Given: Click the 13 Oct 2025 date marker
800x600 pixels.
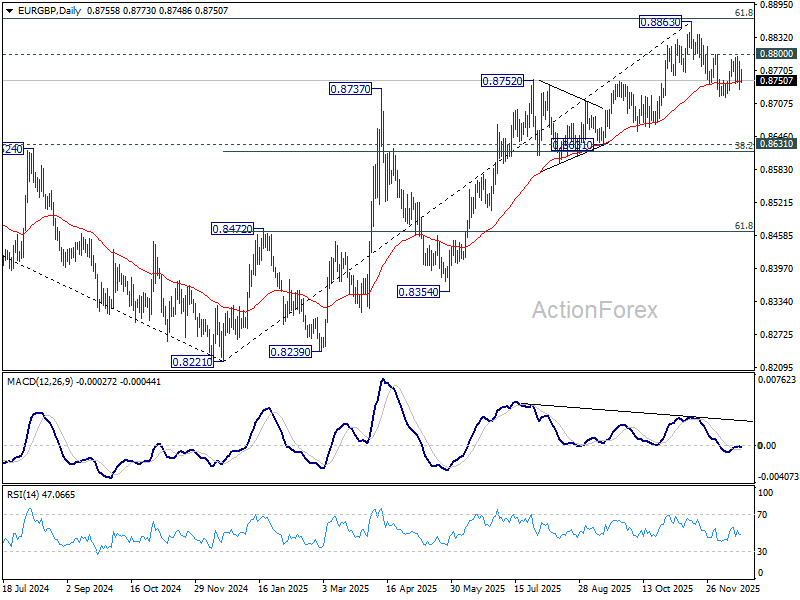Looking at the screenshot, I should 667,589.
